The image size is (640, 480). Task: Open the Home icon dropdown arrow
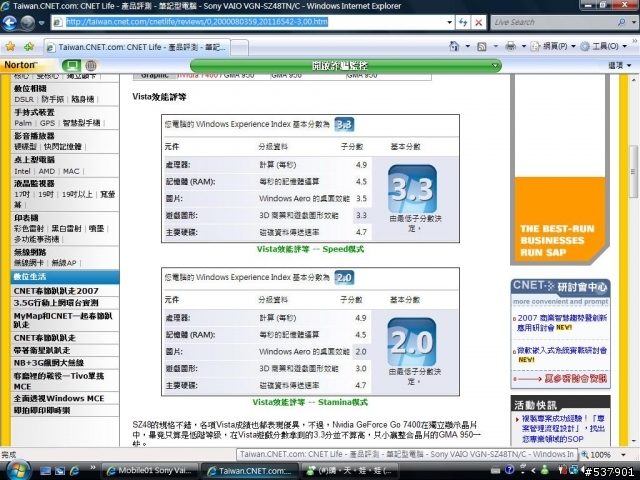[468, 46]
